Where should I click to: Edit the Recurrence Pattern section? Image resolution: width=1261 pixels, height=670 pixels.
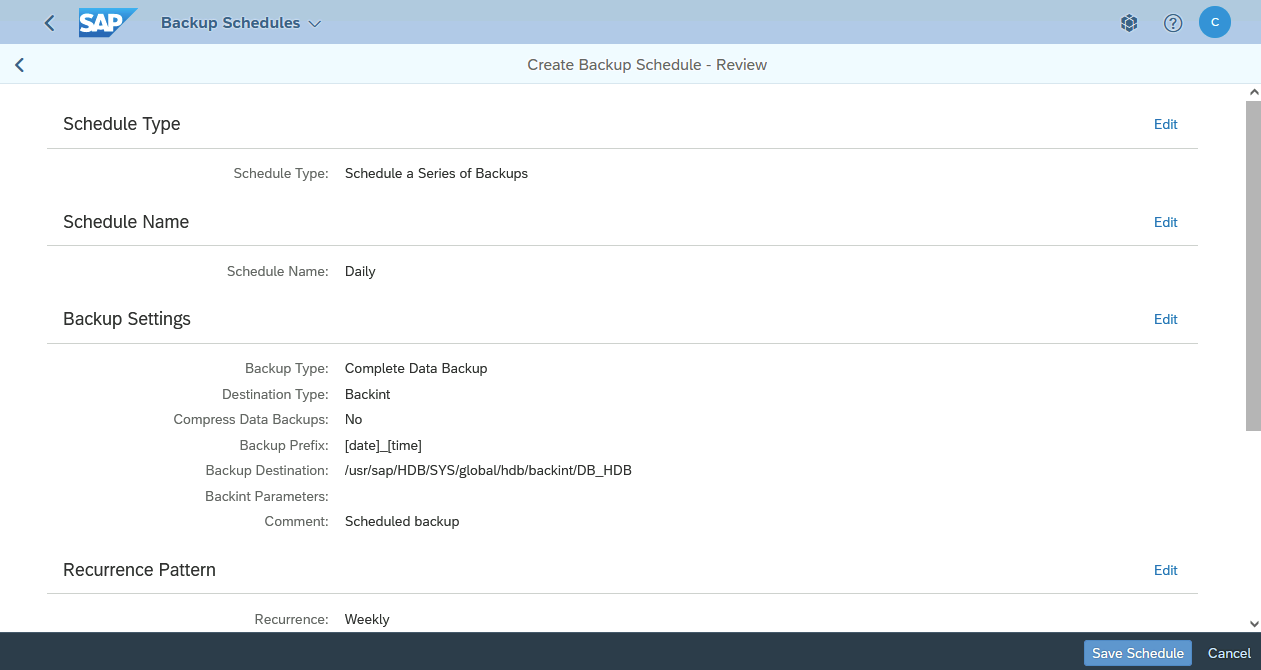coord(1165,570)
